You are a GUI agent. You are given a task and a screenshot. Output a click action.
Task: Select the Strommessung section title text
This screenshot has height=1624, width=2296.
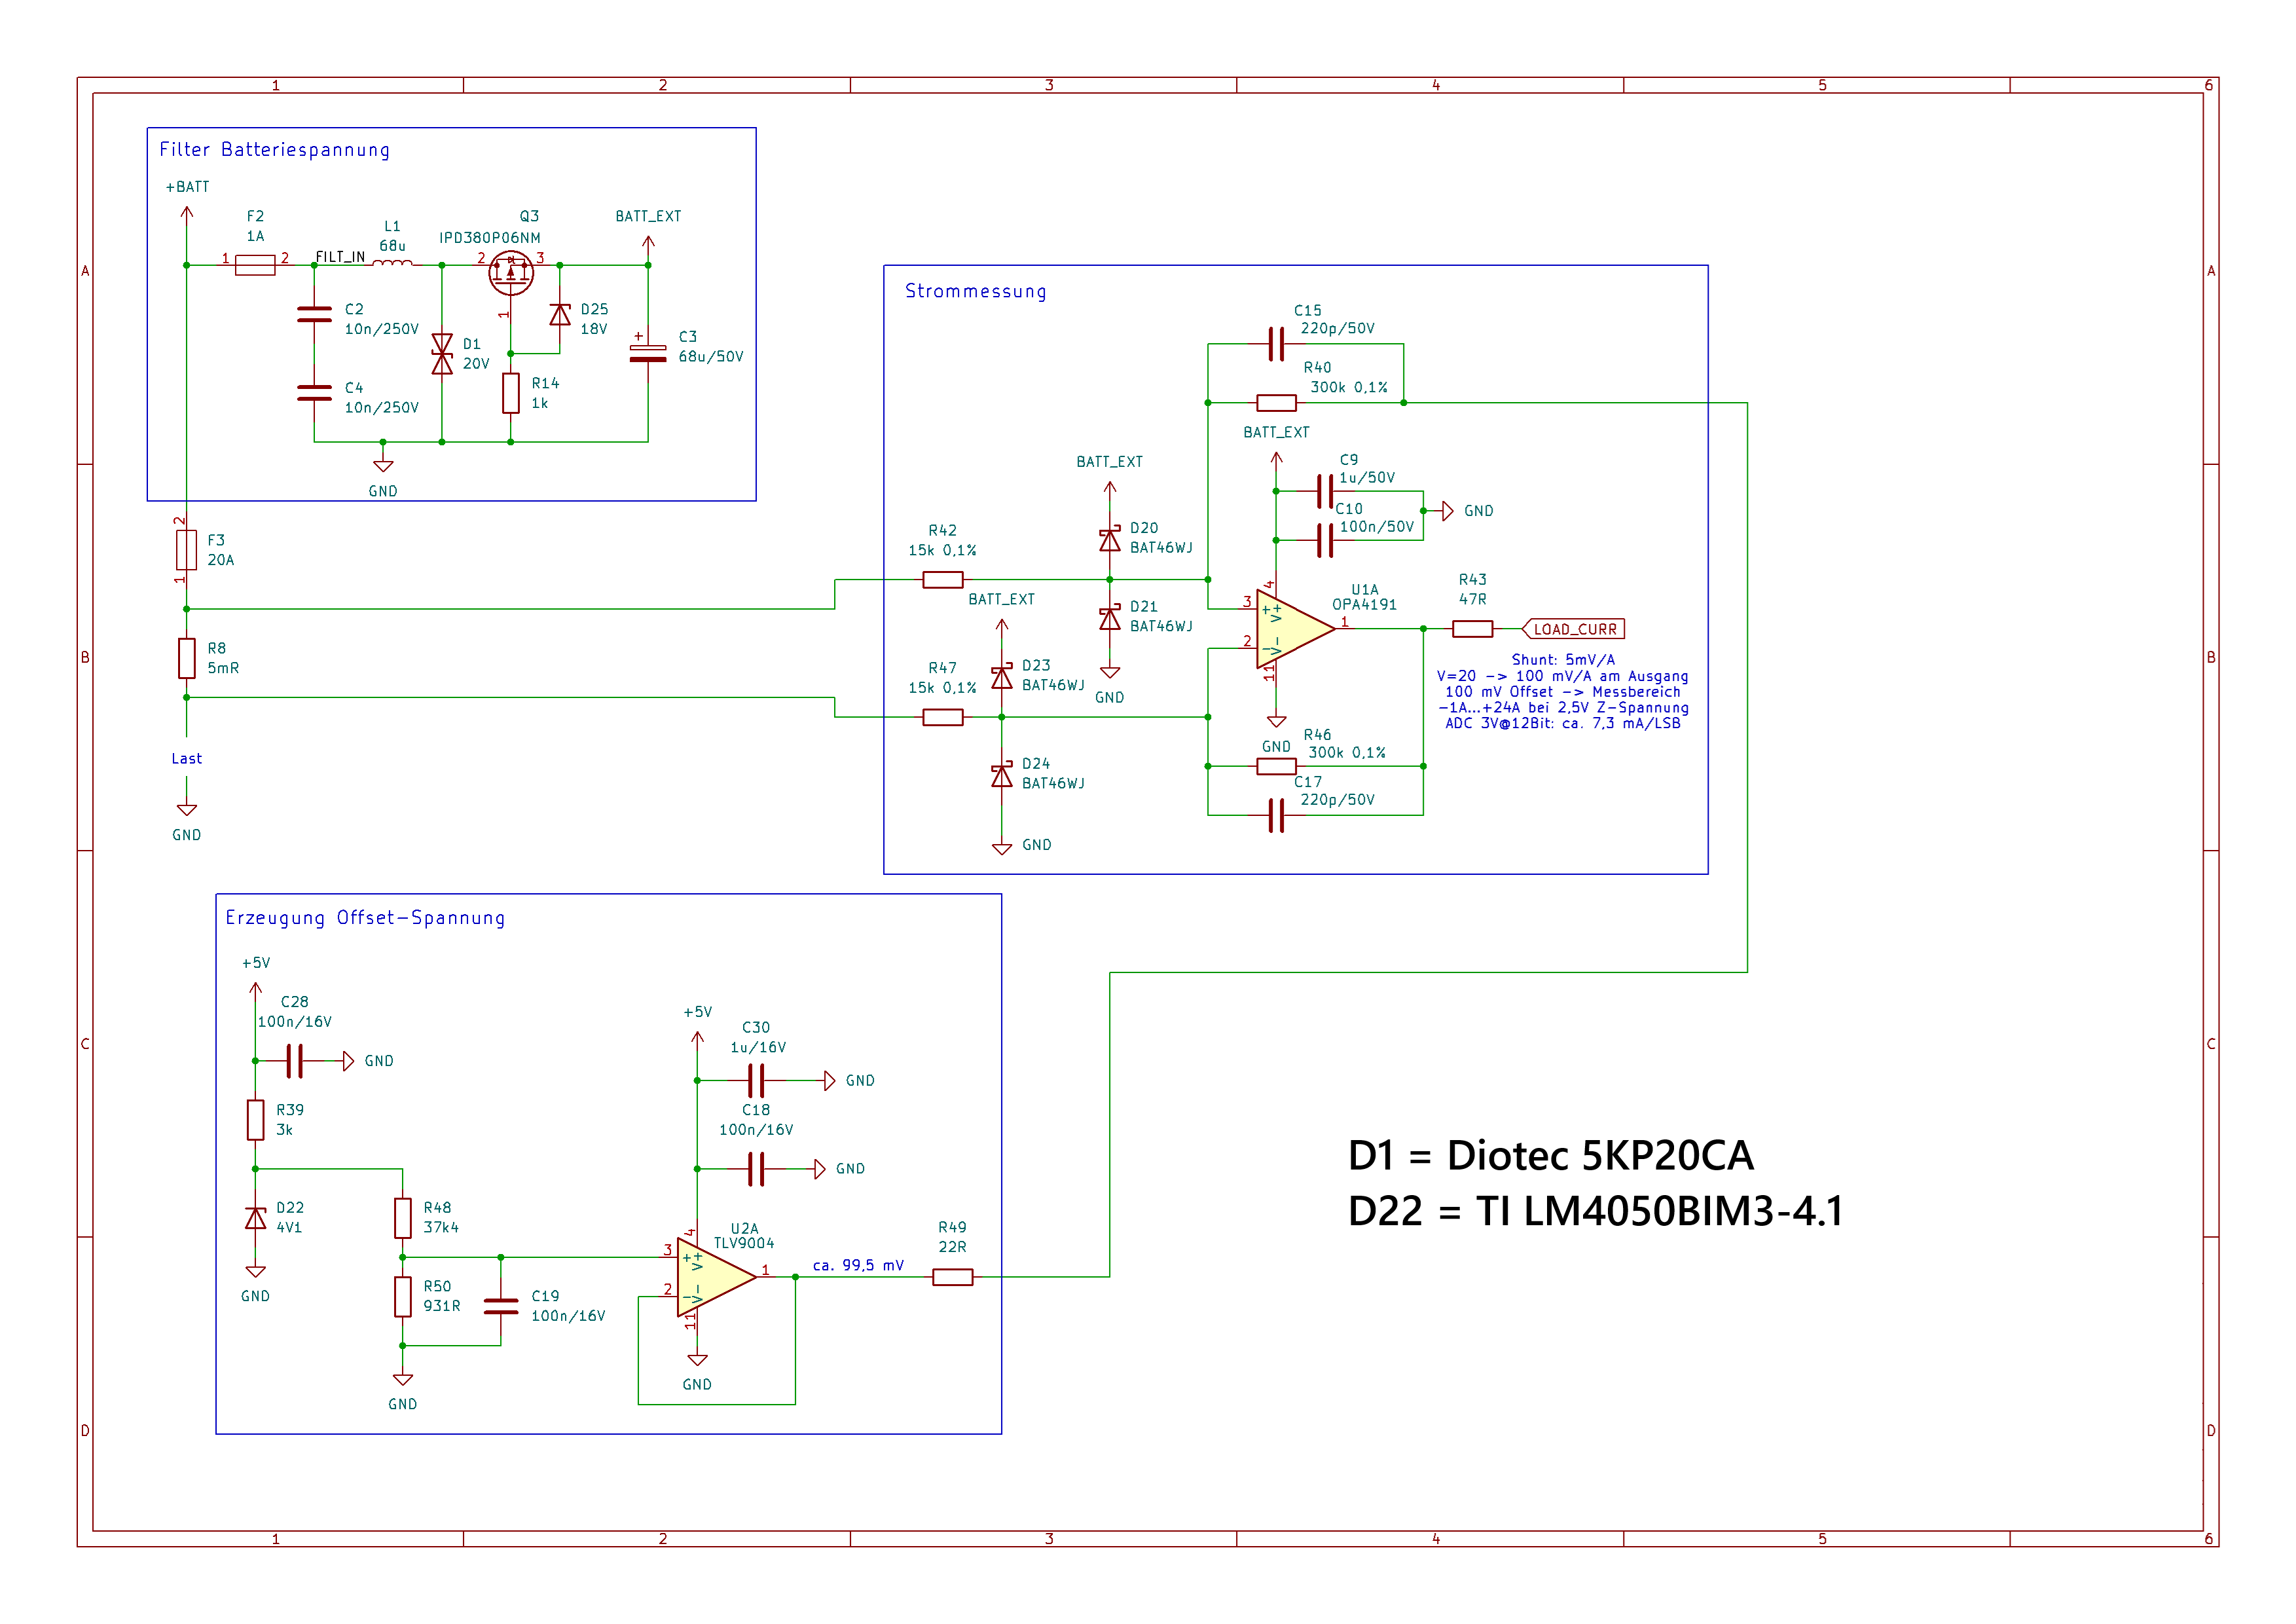[975, 291]
